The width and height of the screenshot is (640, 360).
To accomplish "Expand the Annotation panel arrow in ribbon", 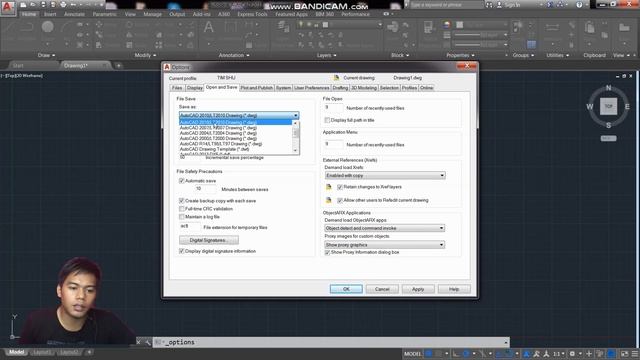I will point(248,56).
